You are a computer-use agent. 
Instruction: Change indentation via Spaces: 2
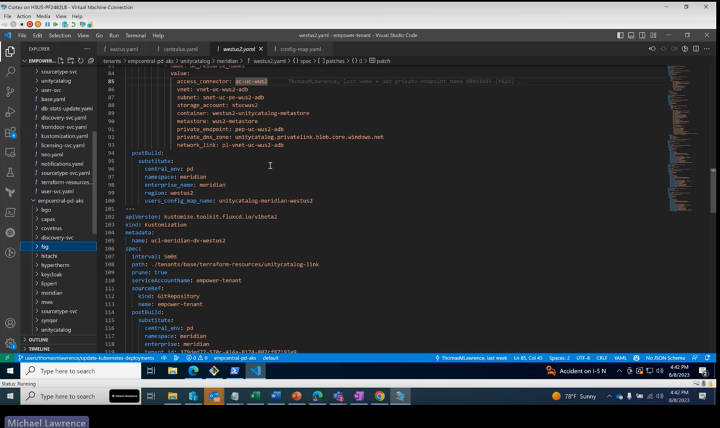click(x=559, y=358)
